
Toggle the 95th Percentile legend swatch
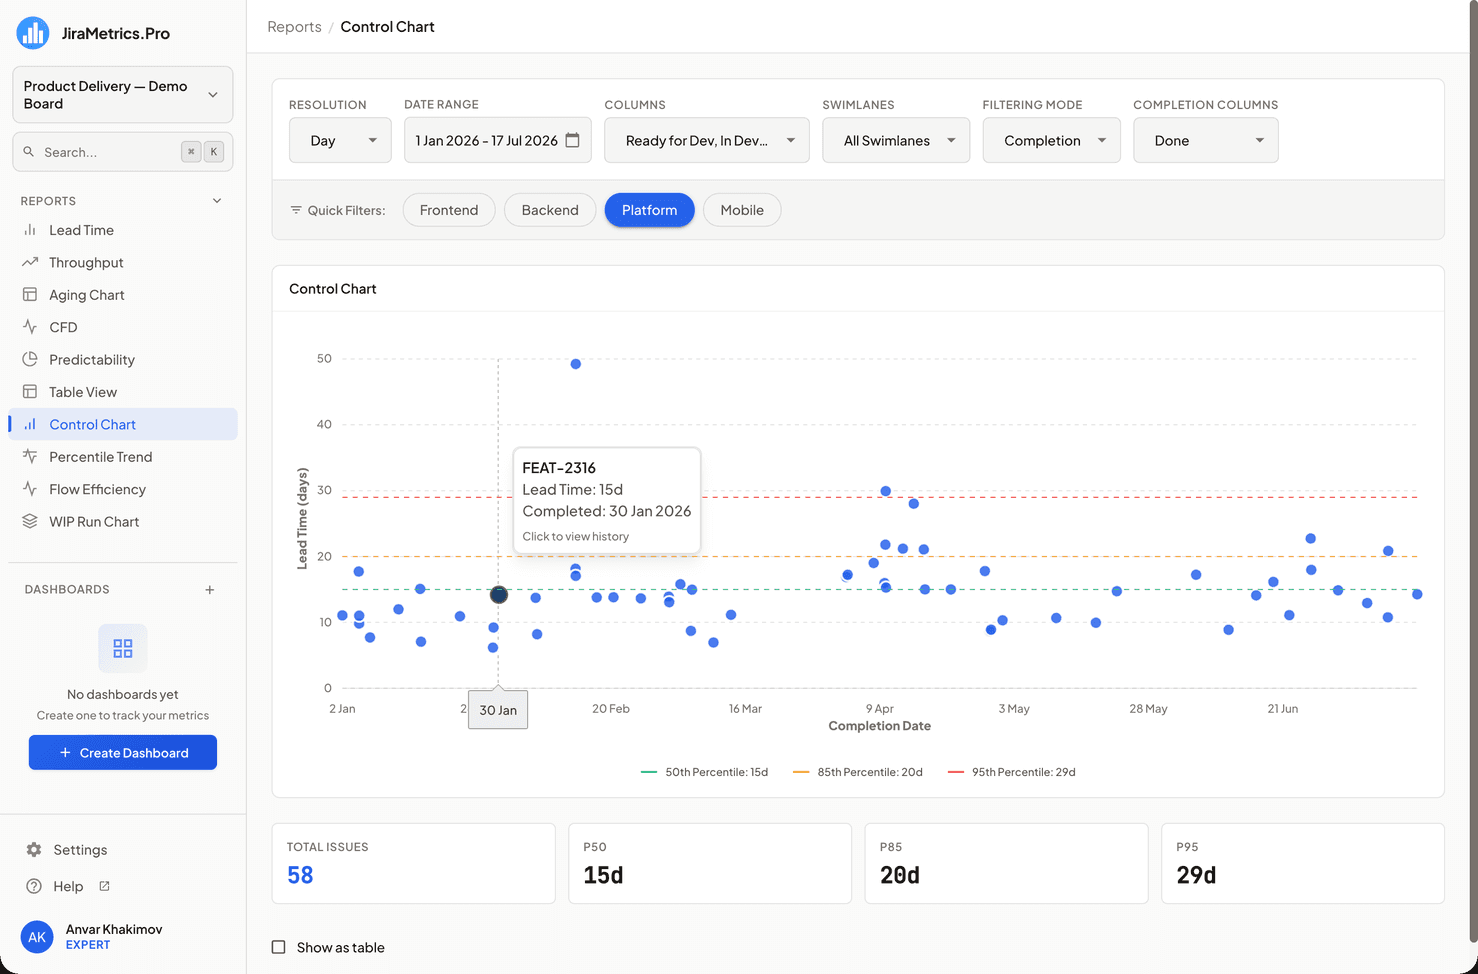click(955, 772)
